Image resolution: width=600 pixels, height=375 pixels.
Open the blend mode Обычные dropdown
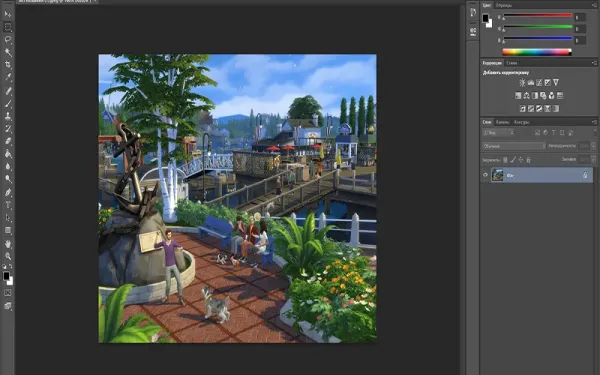point(514,146)
